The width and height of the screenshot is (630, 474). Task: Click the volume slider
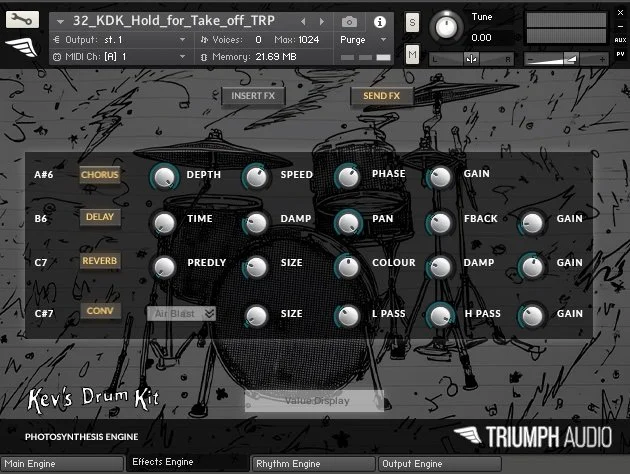(566, 59)
